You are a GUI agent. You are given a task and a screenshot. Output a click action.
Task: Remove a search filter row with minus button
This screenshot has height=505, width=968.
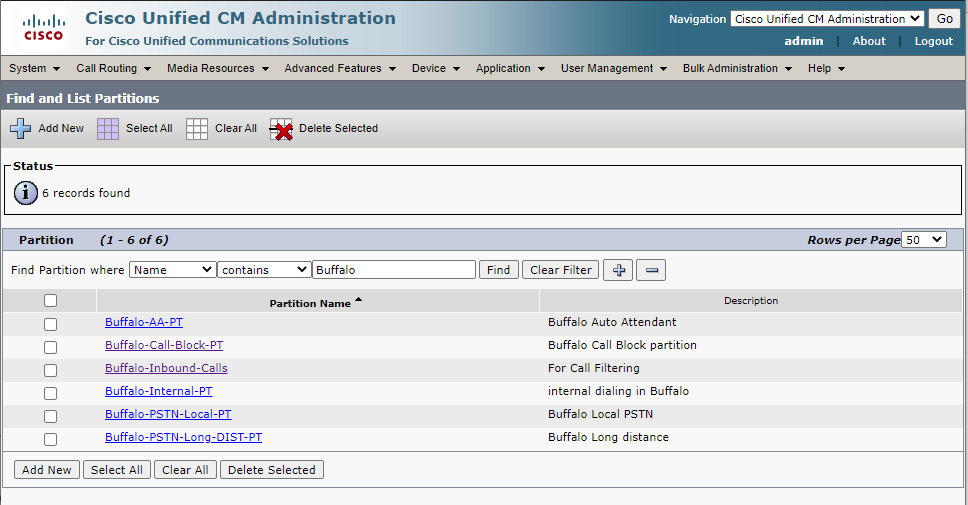pos(650,270)
